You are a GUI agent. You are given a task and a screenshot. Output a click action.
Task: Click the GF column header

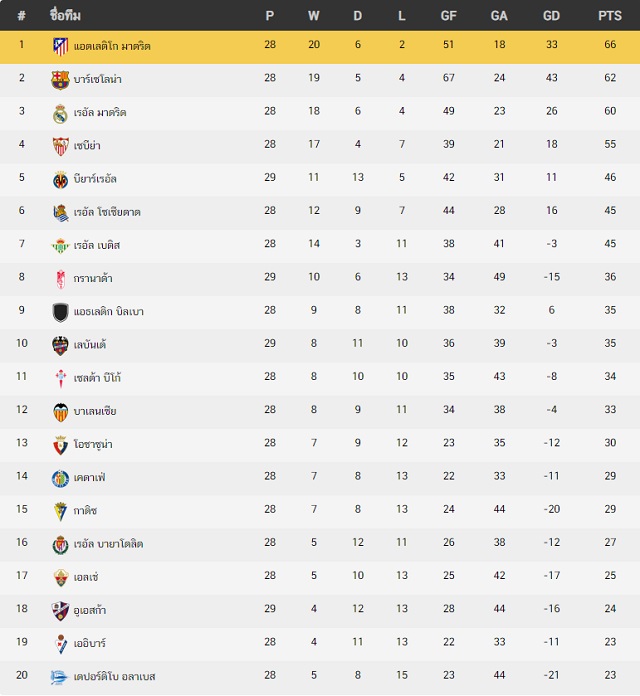[448, 16]
